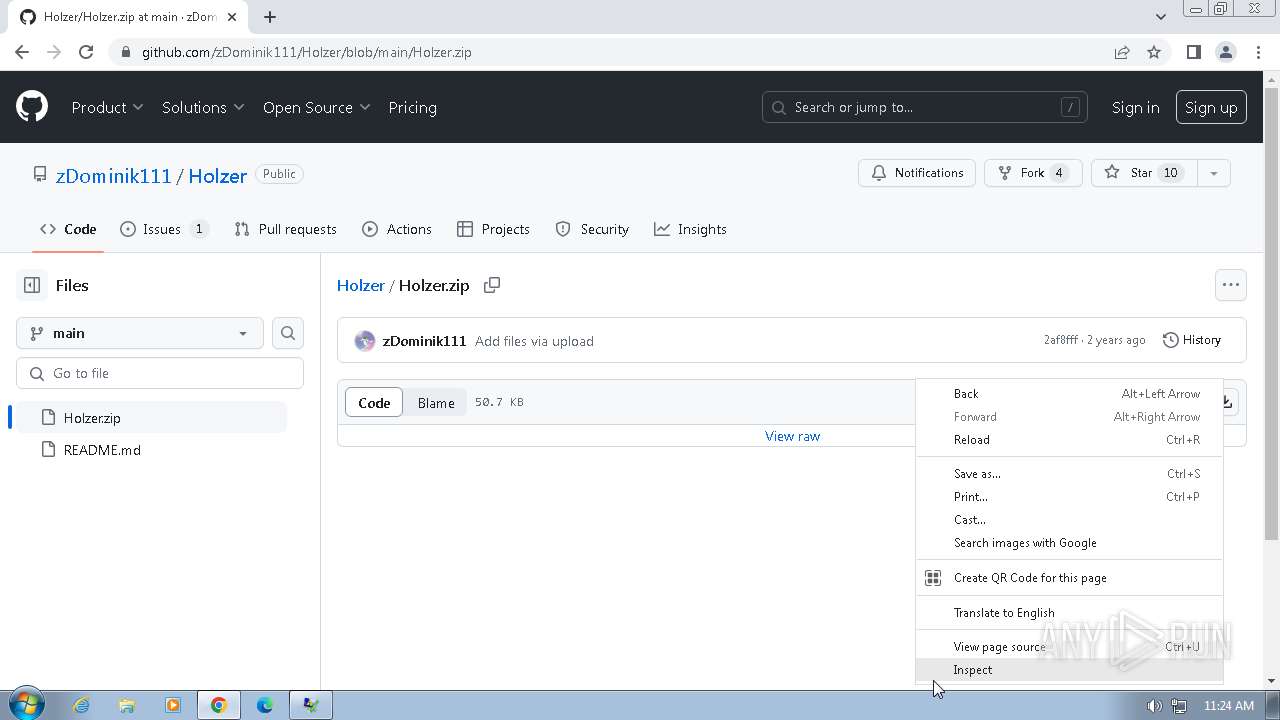Select Holzer.zip in file tree
Image resolution: width=1280 pixels, height=720 pixels.
[x=152, y=418]
